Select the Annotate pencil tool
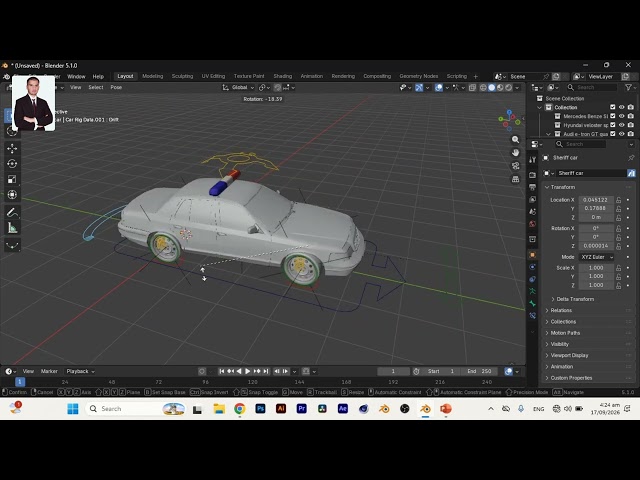 12,213
